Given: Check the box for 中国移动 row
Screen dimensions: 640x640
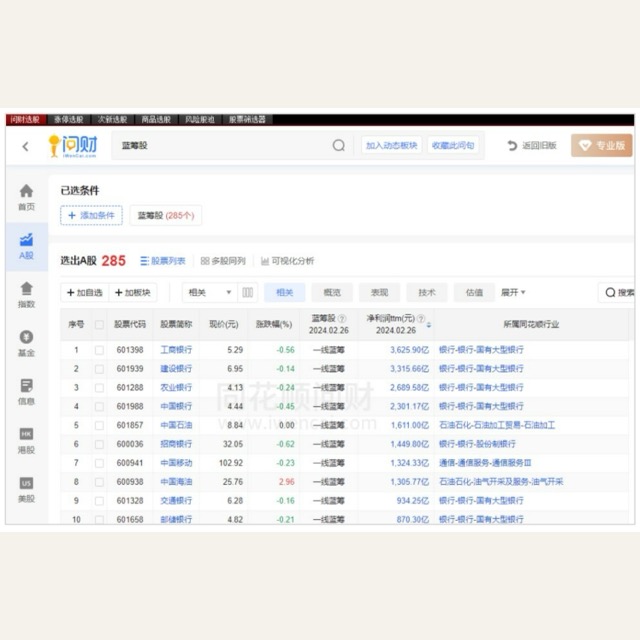Looking at the screenshot, I should tap(99, 463).
